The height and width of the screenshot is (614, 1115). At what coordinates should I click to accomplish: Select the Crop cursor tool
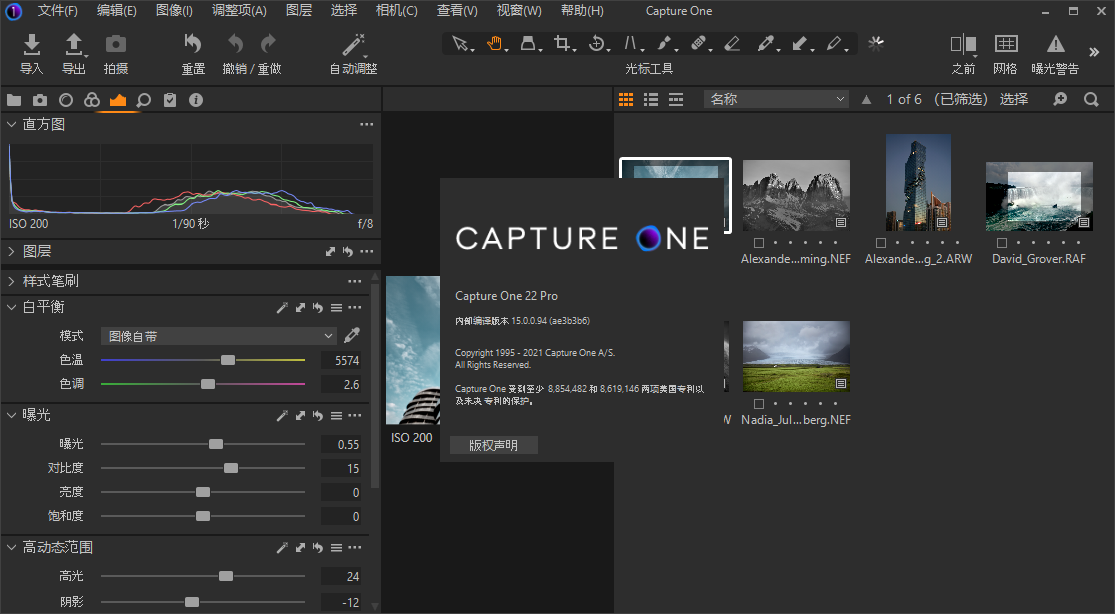(x=562, y=44)
